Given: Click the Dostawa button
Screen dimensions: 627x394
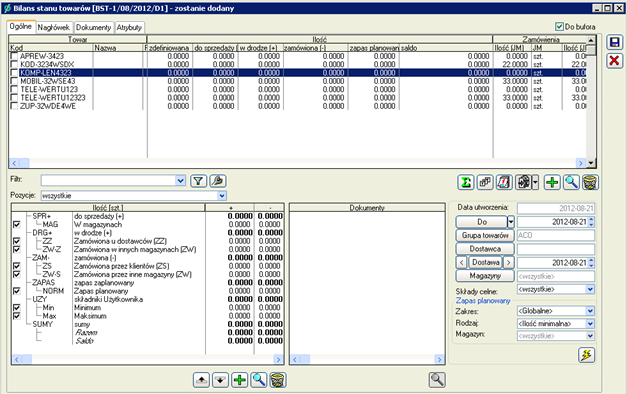Looking at the screenshot, I should 485,262.
